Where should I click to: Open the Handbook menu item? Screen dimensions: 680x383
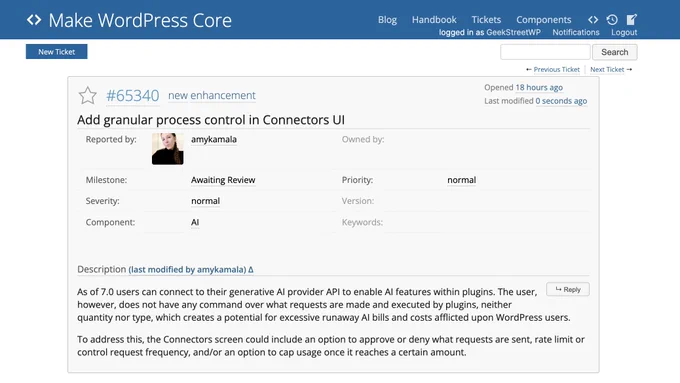coord(434,20)
